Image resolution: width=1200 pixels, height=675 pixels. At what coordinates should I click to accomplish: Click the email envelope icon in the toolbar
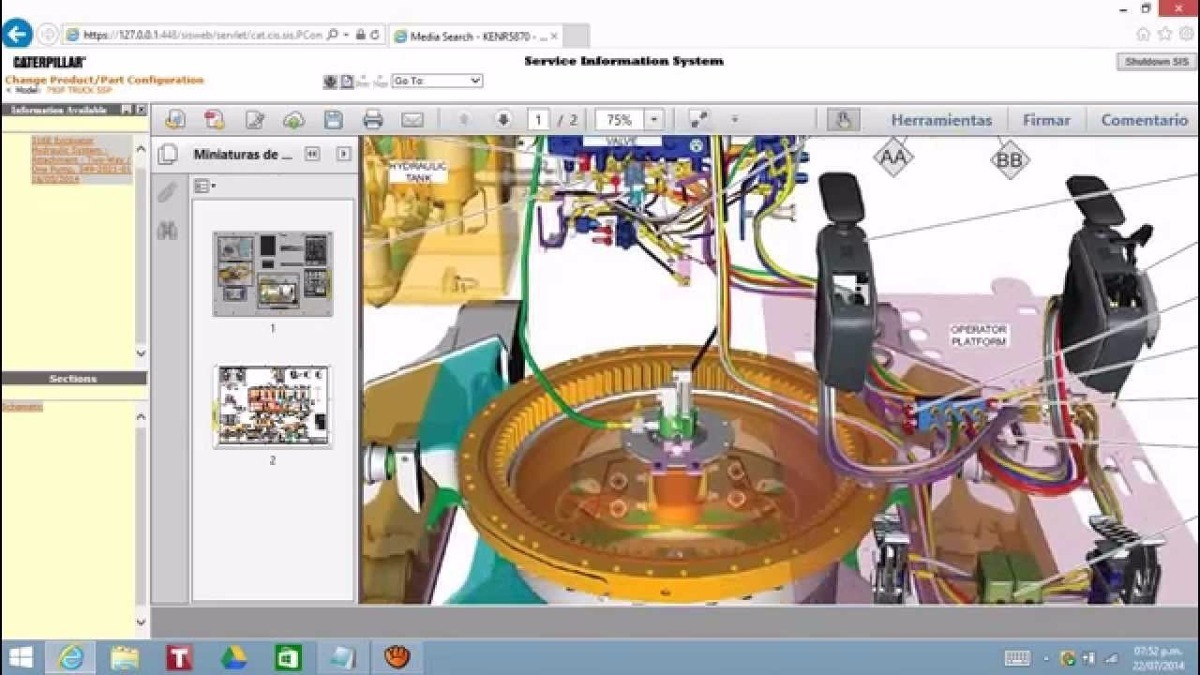(x=412, y=120)
